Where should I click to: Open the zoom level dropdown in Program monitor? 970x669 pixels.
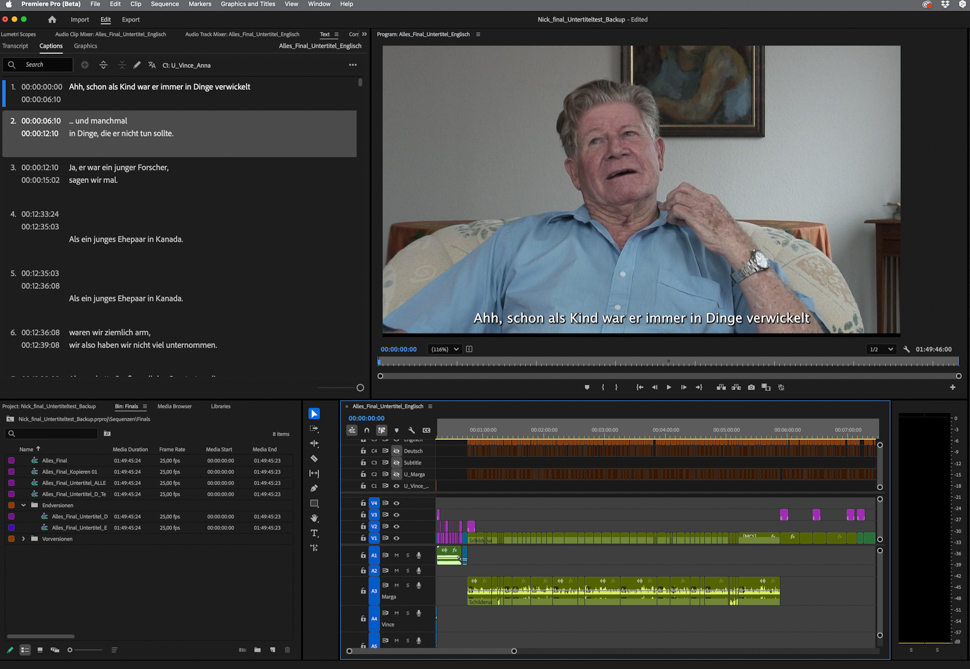(x=444, y=349)
